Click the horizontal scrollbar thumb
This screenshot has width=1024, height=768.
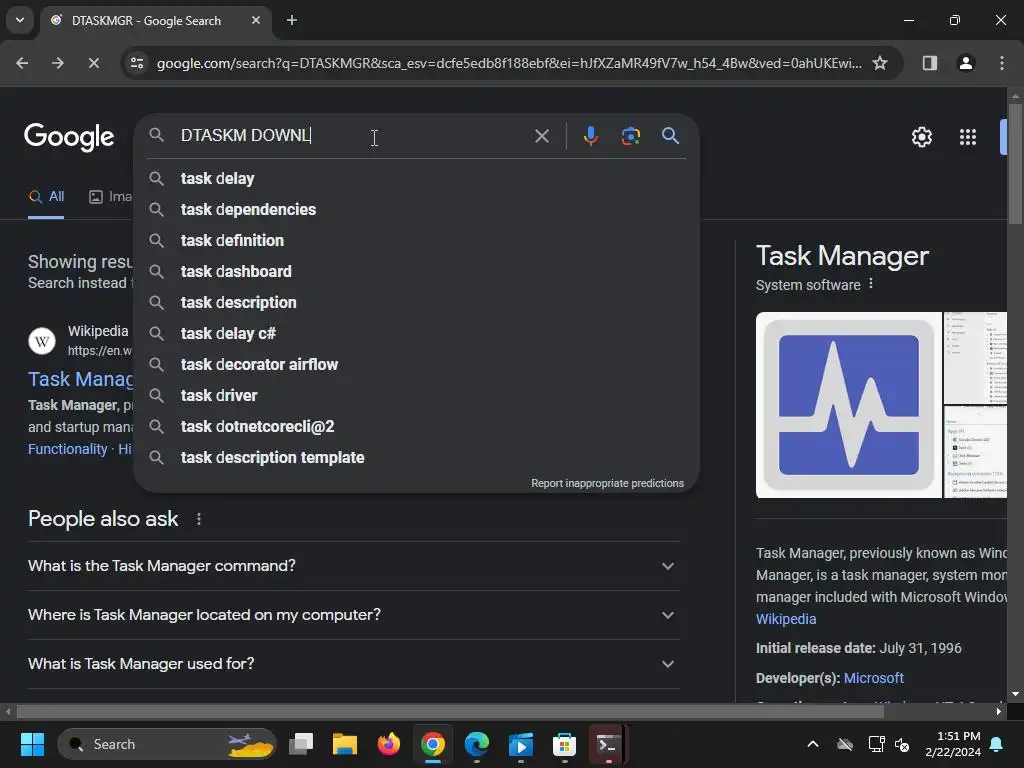pyautogui.click(x=450, y=711)
